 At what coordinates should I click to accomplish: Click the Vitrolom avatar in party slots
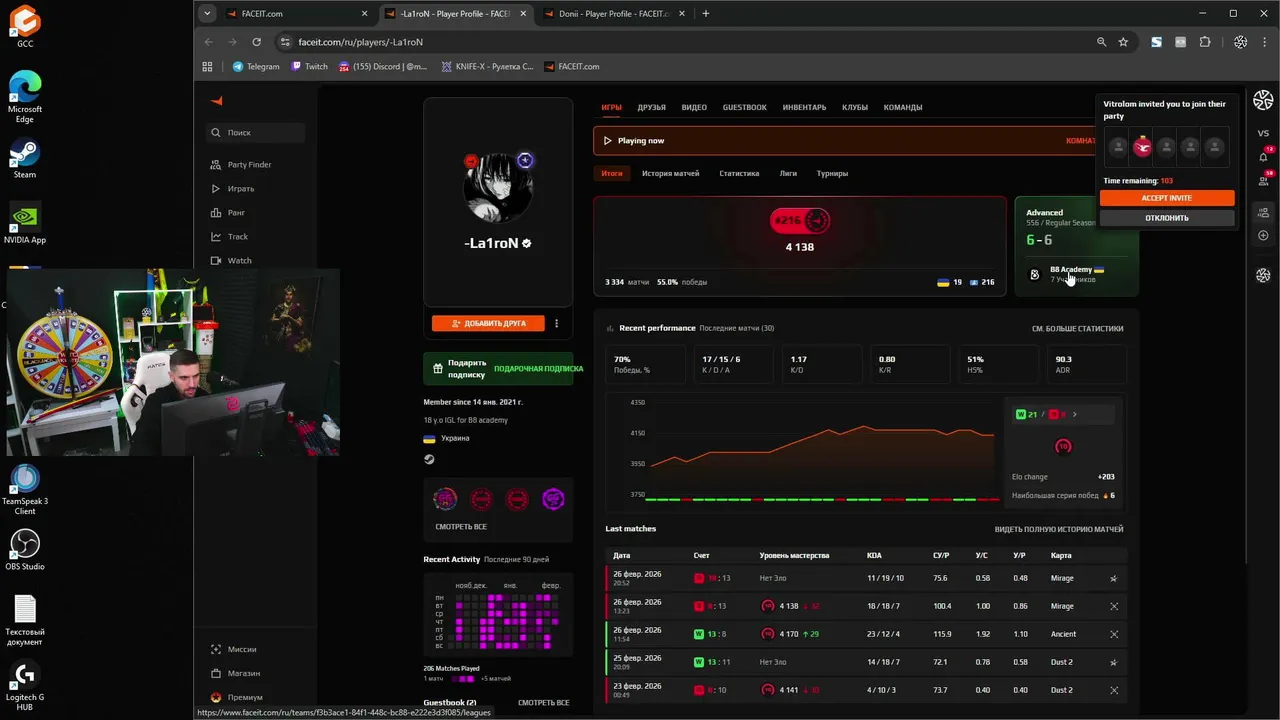(1142, 147)
